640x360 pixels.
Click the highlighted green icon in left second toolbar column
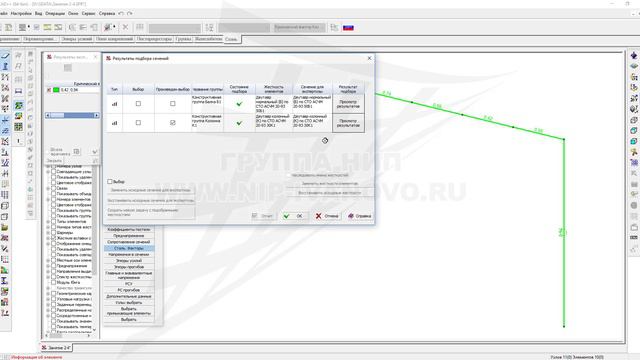18,106
